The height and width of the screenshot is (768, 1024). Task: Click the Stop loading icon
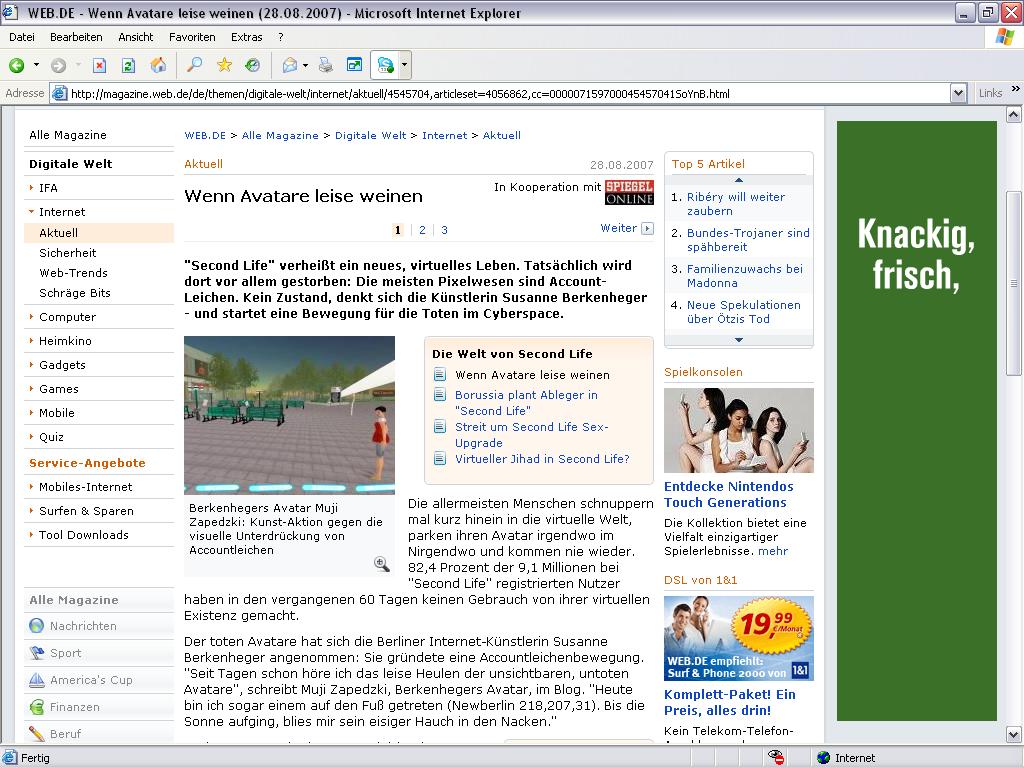[99, 66]
